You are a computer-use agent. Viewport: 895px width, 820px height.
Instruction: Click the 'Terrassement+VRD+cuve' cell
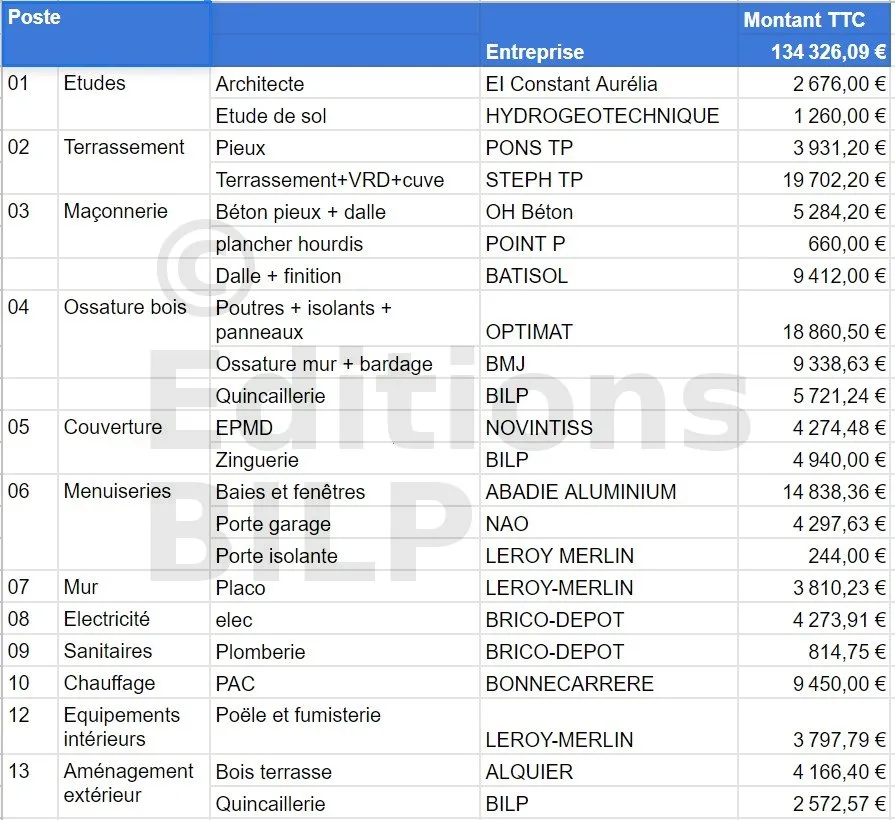point(330,180)
